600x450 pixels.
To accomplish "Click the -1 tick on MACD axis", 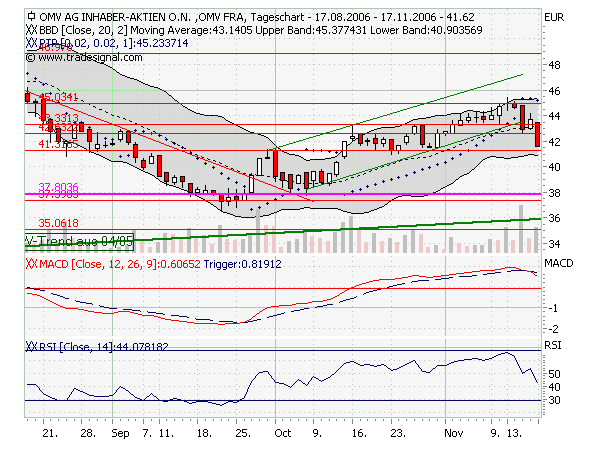I will point(553,308).
